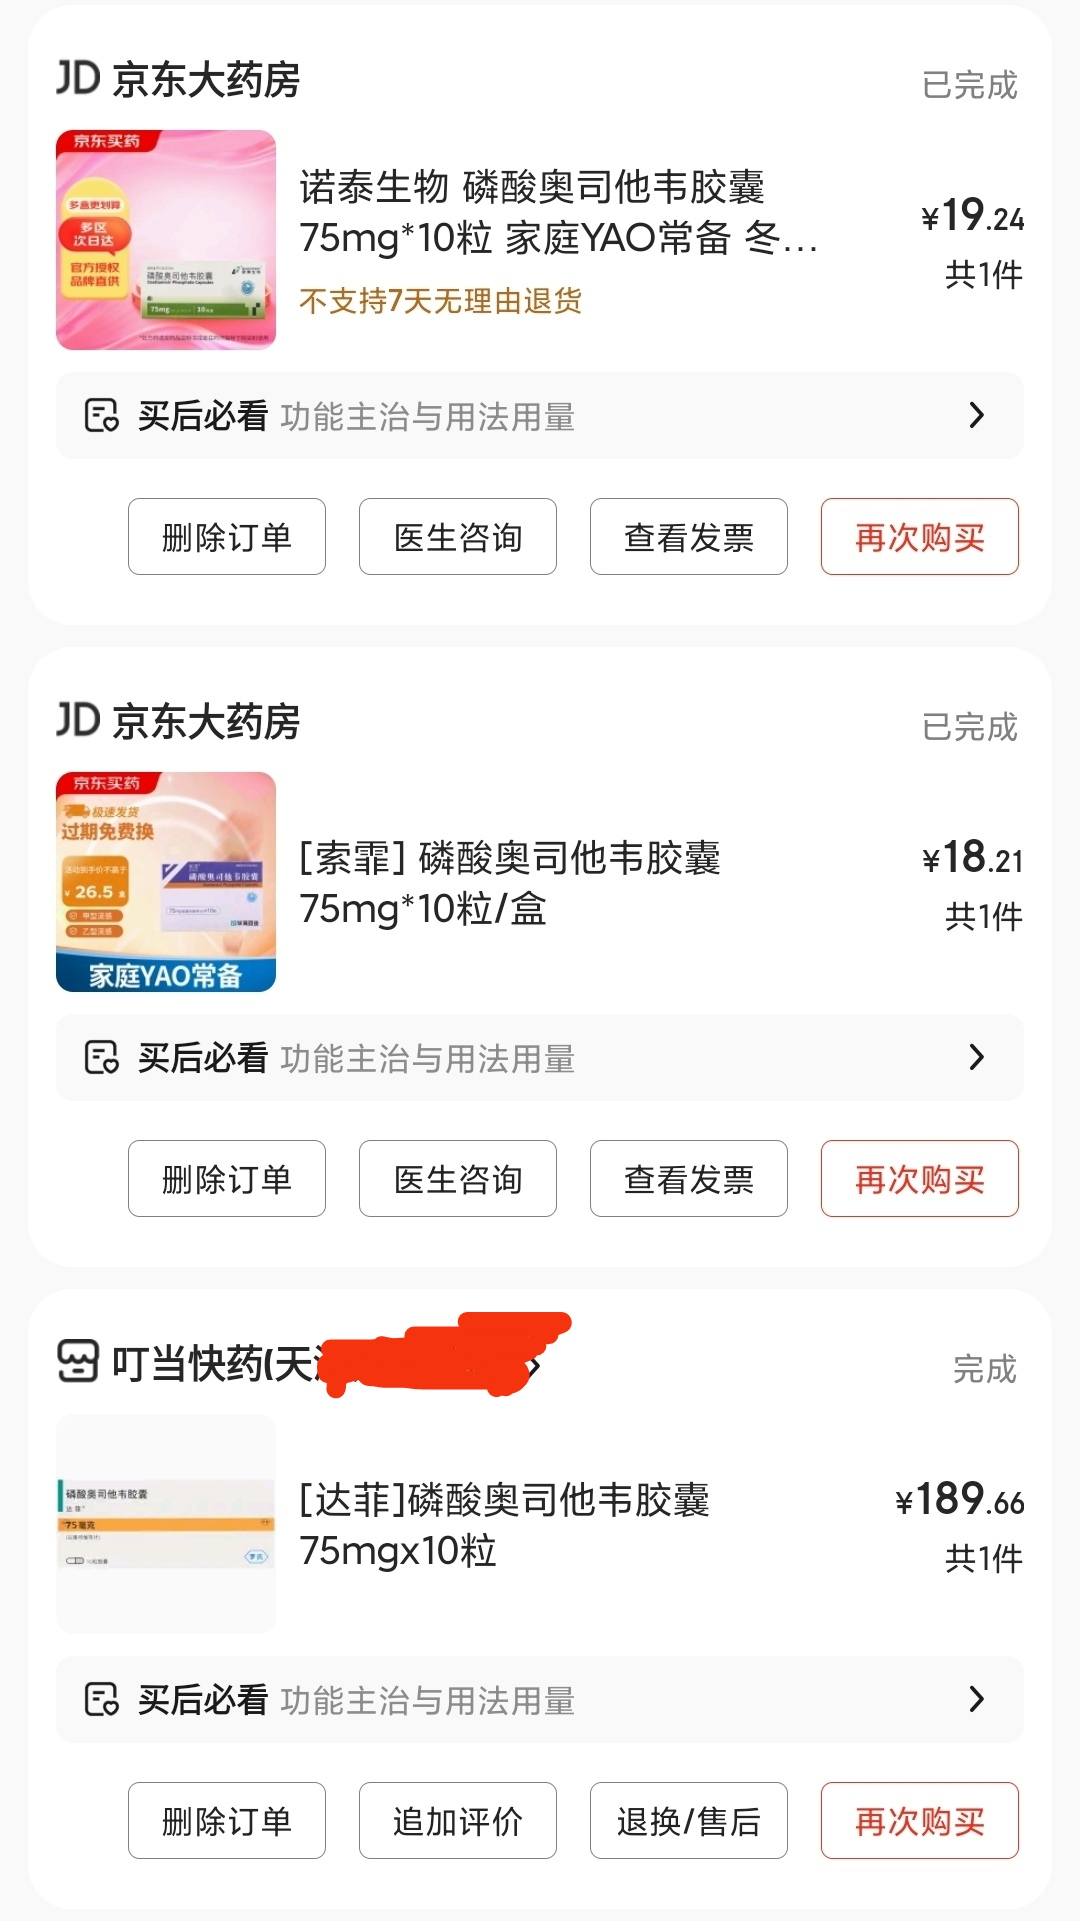Screen dimensions: 1080x1921
Task: Tap document icon in second 买后必看 row
Action: (x=101, y=1058)
